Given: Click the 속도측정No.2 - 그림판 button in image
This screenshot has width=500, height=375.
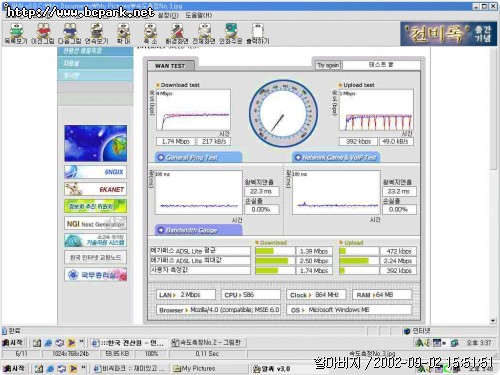Looking at the screenshot, I should 208,342.
